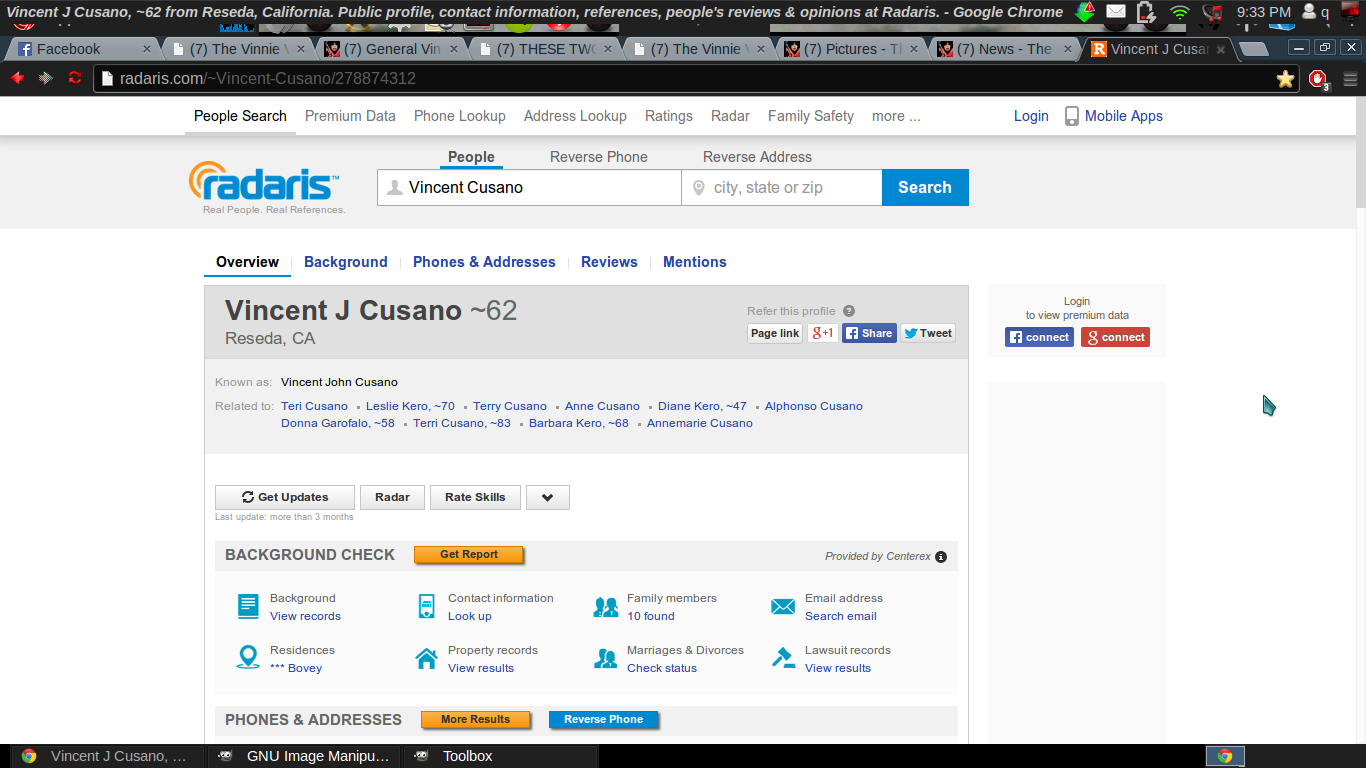The height and width of the screenshot is (768, 1366).
Task: Click the Property records house icon
Action: [x=427, y=658]
